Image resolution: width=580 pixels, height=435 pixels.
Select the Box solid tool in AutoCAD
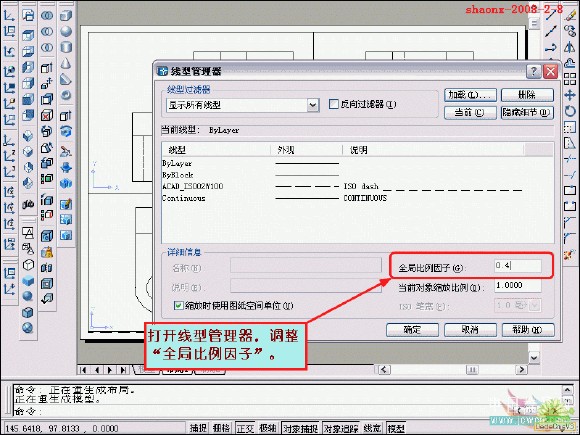pyautogui.click(x=66, y=15)
